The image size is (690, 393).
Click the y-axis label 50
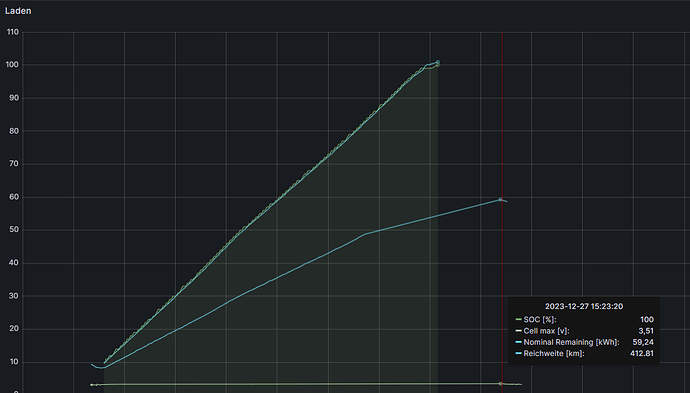[14, 230]
